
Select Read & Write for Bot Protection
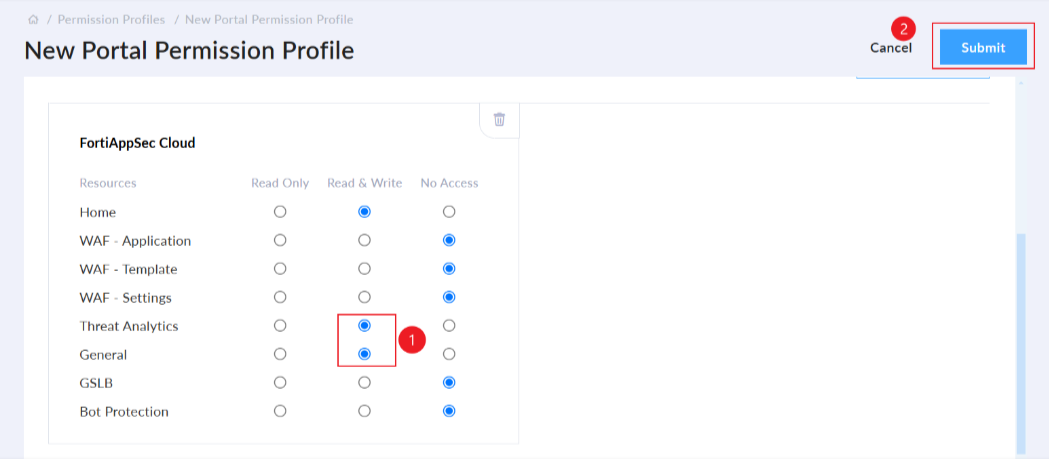tap(364, 411)
